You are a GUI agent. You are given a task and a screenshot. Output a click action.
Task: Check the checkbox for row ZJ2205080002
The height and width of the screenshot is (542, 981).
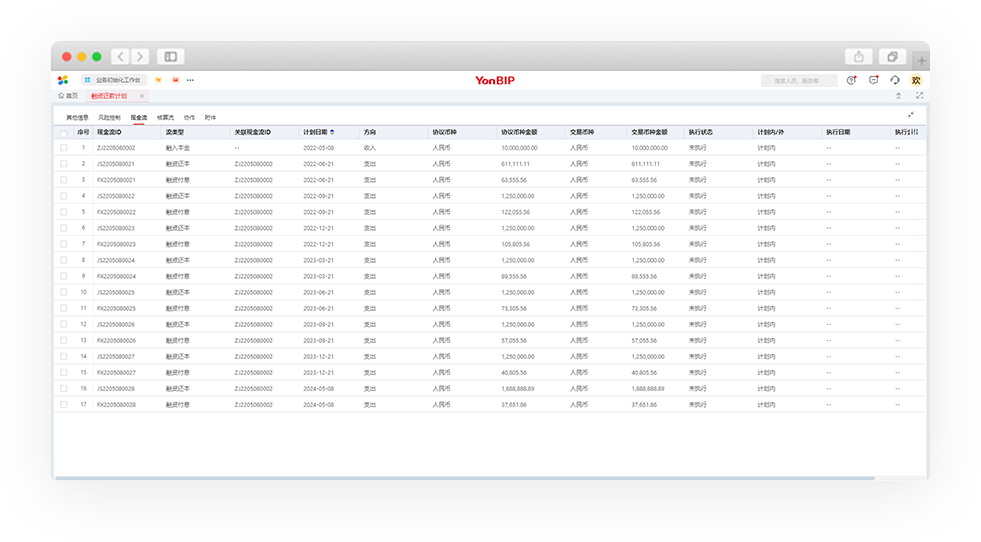click(x=64, y=148)
